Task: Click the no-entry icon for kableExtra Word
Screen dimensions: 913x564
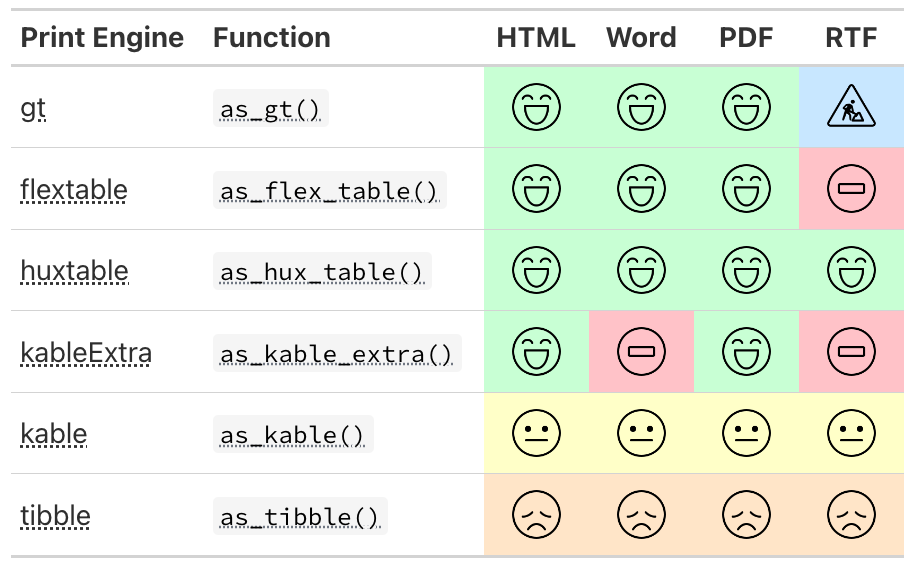Action: 641,351
